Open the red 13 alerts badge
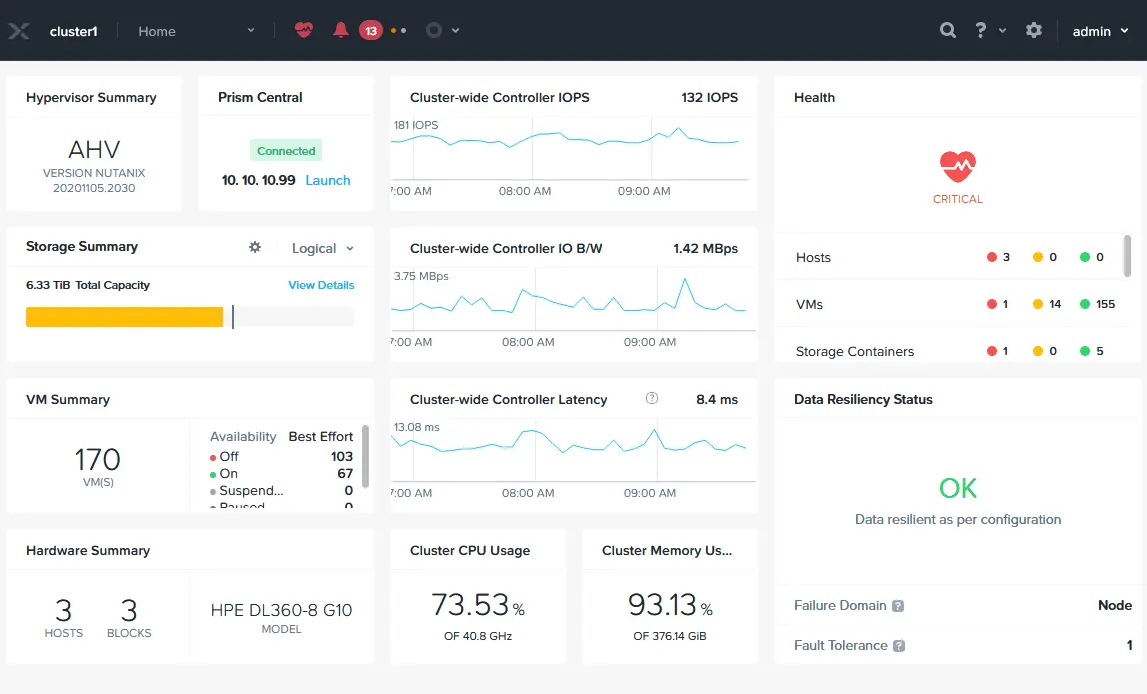Image resolution: width=1147 pixels, height=694 pixels. 371,31
